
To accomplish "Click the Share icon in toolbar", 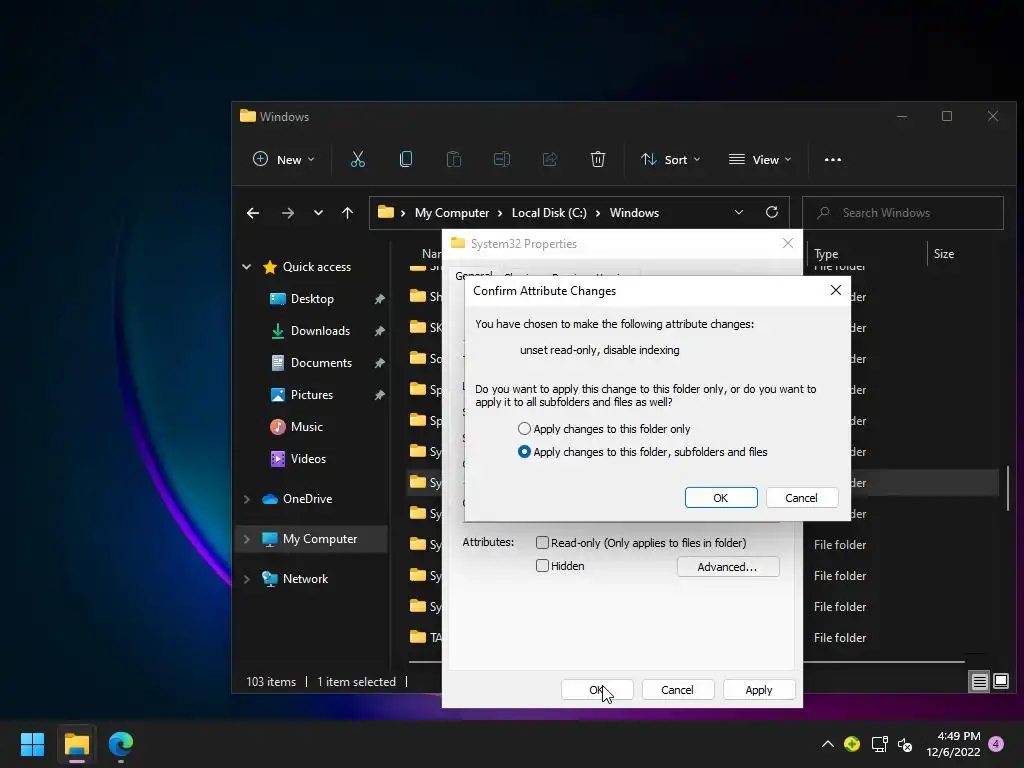I will pyautogui.click(x=550, y=159).
